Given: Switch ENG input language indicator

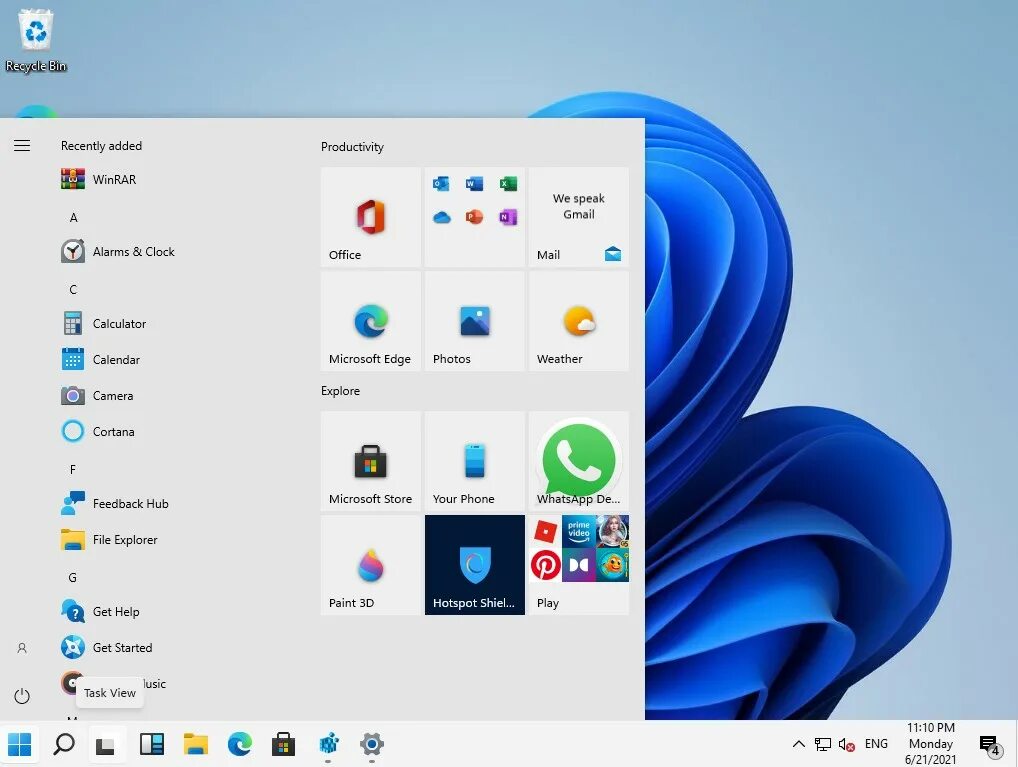Looking at the screenshot, I should click(x=876, y=744).
